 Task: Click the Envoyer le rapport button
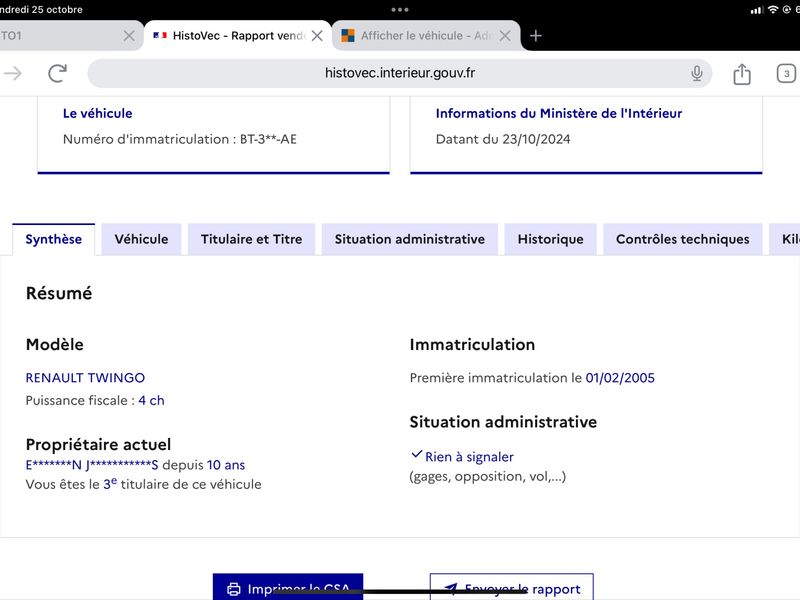[512, 587]
